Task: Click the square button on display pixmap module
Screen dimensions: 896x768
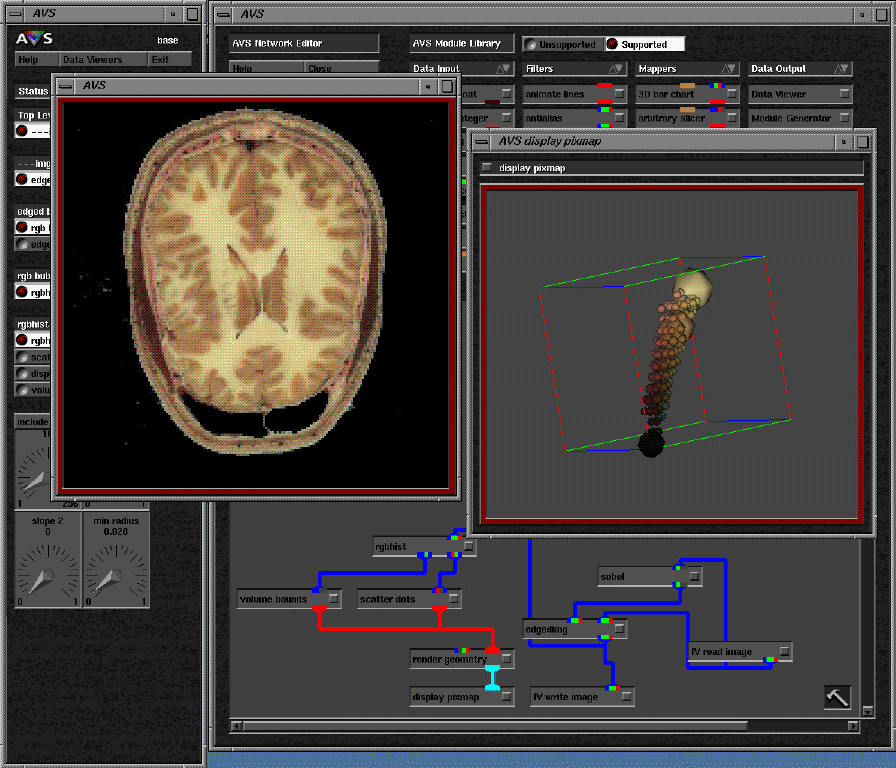Action: pyautogui.click(x=506, y=697)
